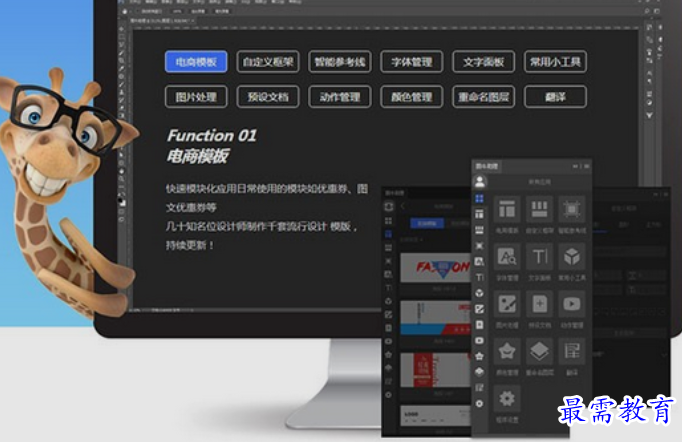Open 程序设置 gear tile in the plugin grid
This screenshot has height=442, width=682.
(507, 398)
